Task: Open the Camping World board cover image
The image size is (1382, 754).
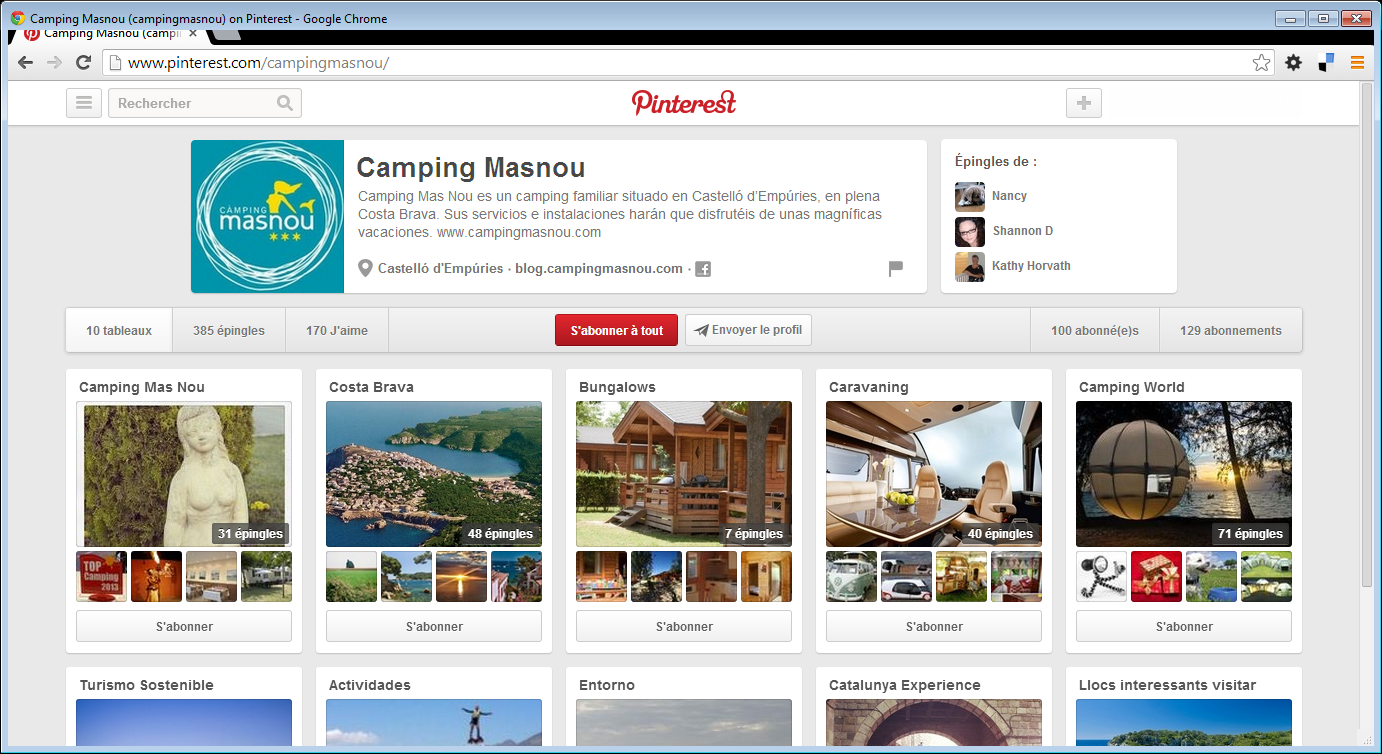Action: pyautogui.click(x=1183, y=474)
